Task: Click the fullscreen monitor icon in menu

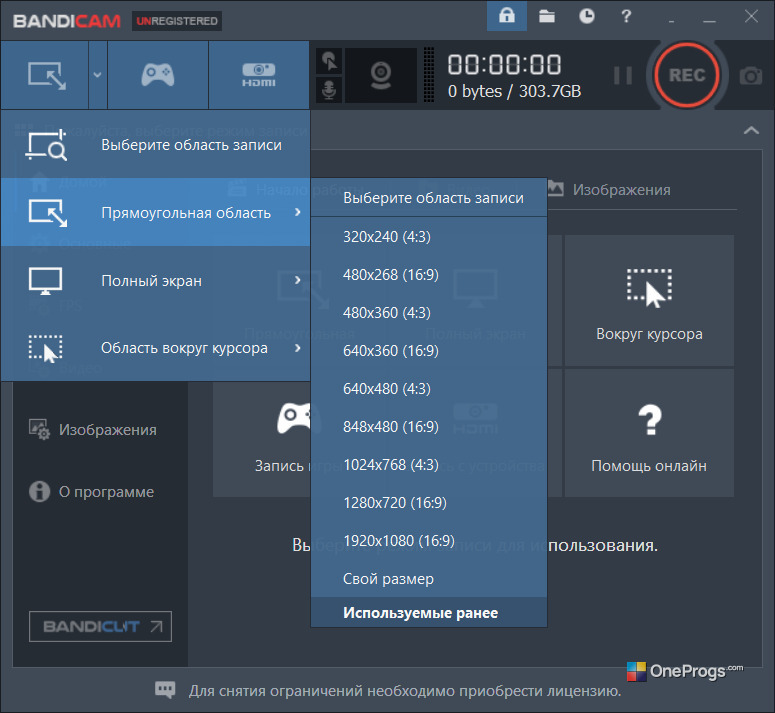Action: pyautogui.click(x=45, y=281)
